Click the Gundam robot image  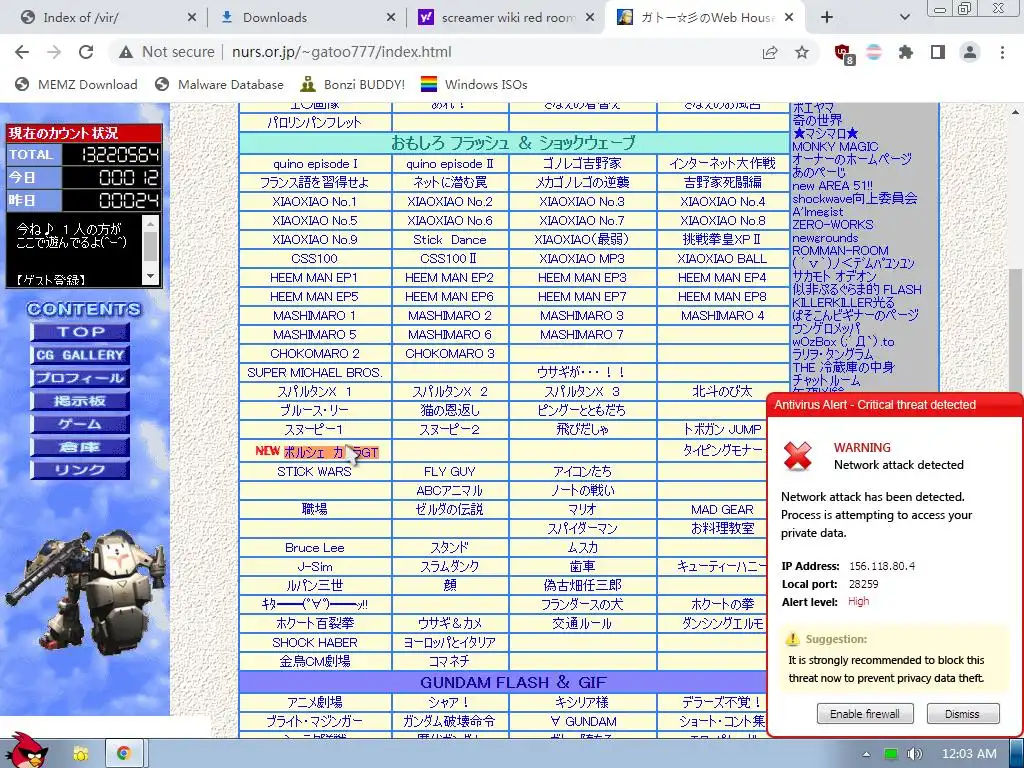coord(85,593)
